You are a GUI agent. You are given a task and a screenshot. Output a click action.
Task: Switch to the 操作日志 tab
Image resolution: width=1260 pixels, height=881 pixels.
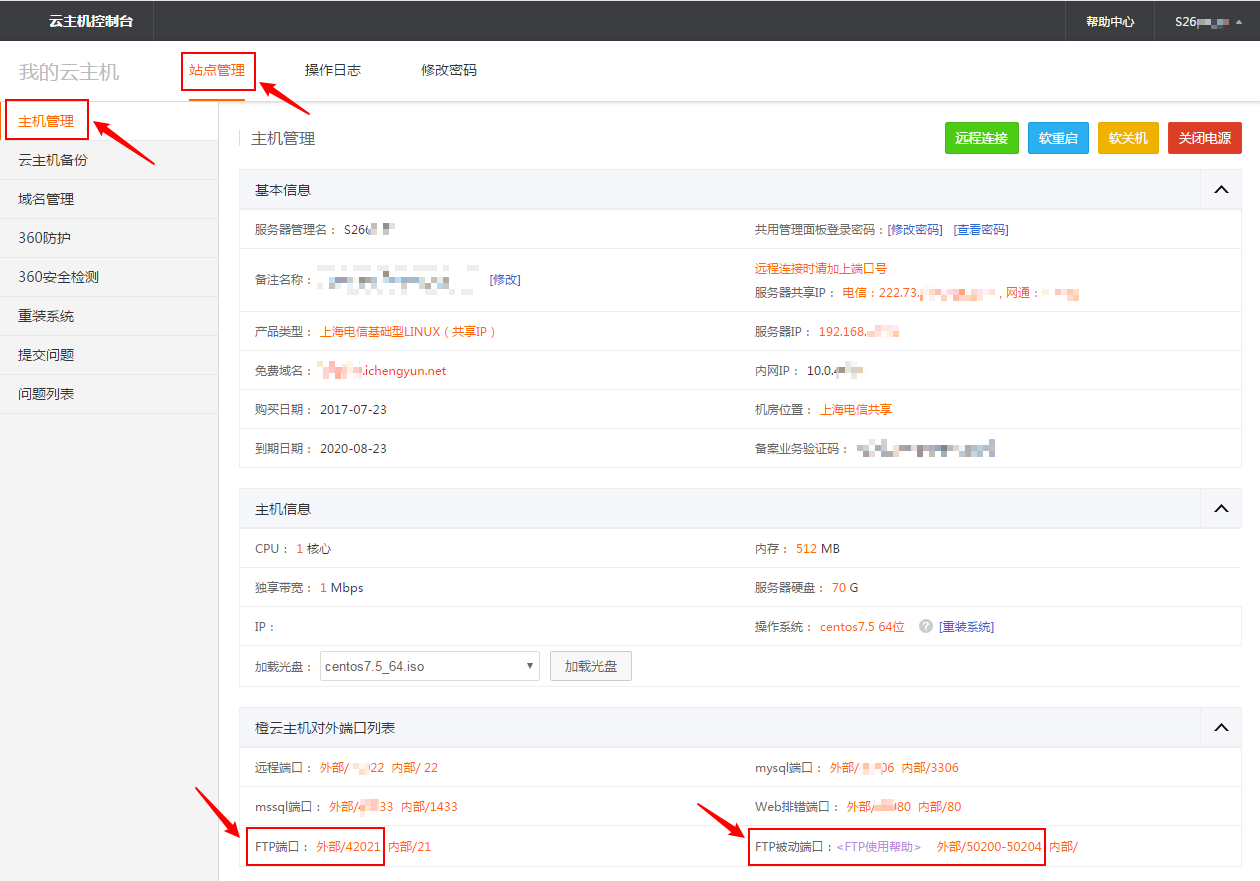tap(333, 70)
